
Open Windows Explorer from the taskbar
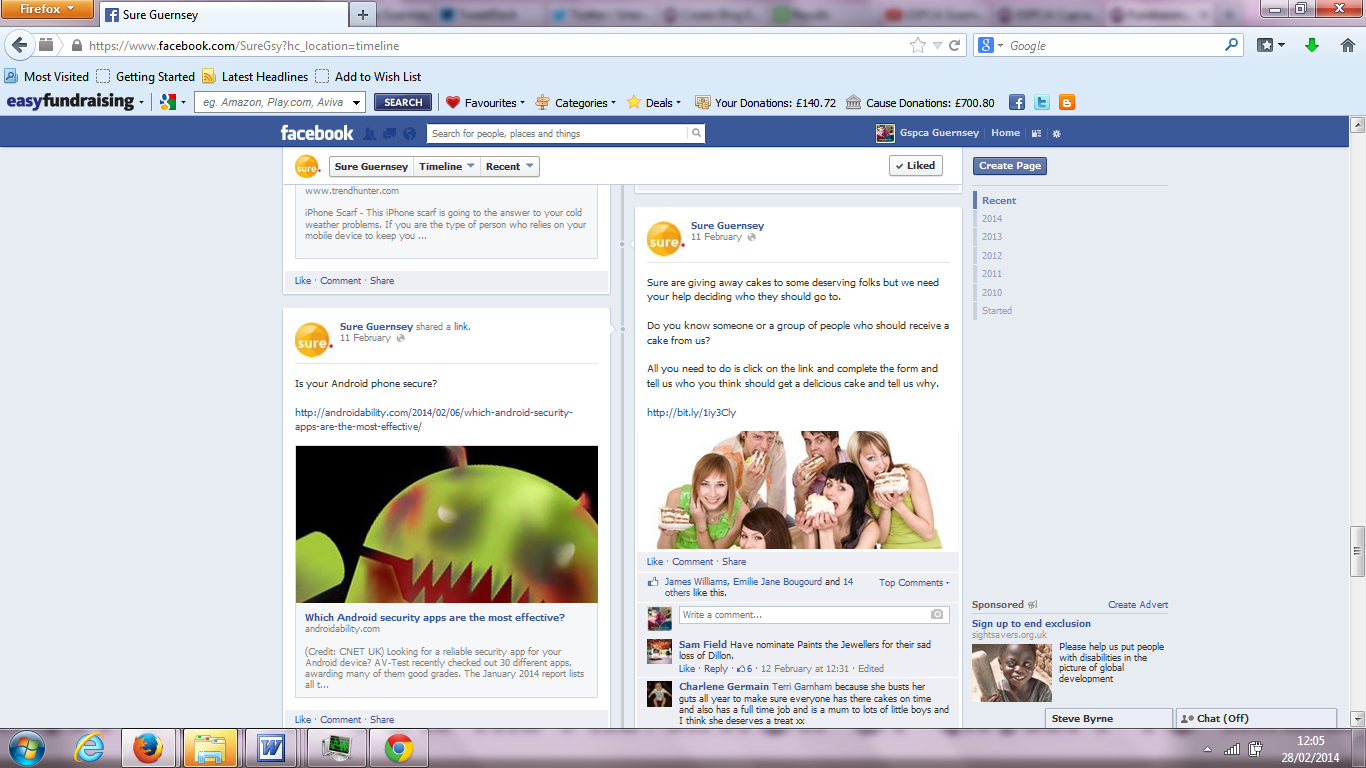(x=210, y=748)
